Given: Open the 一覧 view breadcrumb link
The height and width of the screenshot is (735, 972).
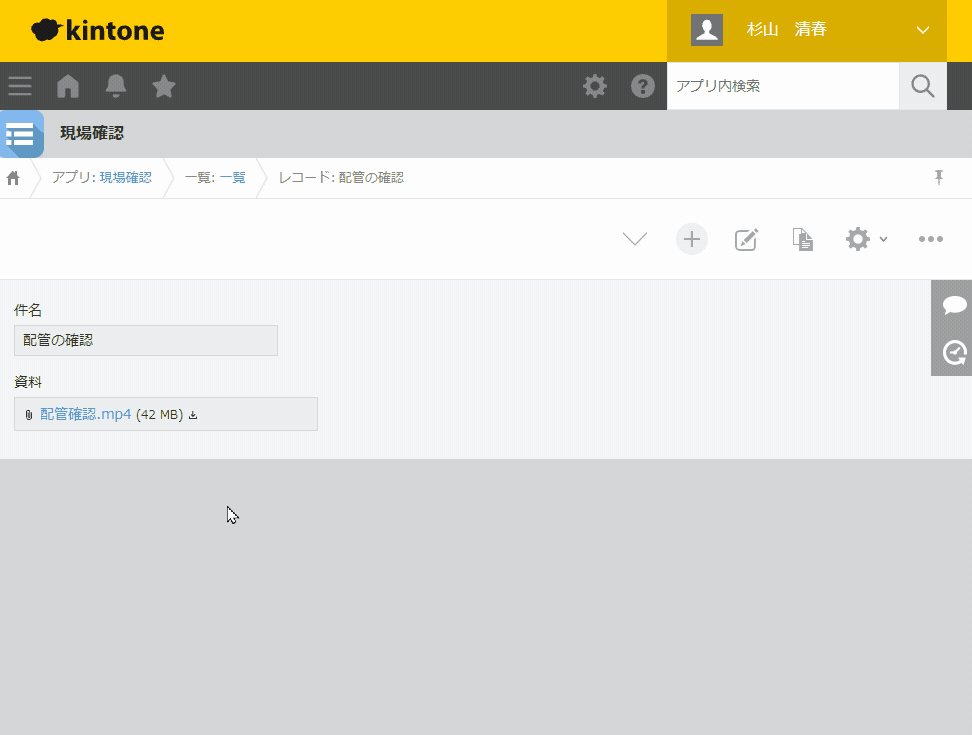Looking at the screenshot, I should 232,178.
